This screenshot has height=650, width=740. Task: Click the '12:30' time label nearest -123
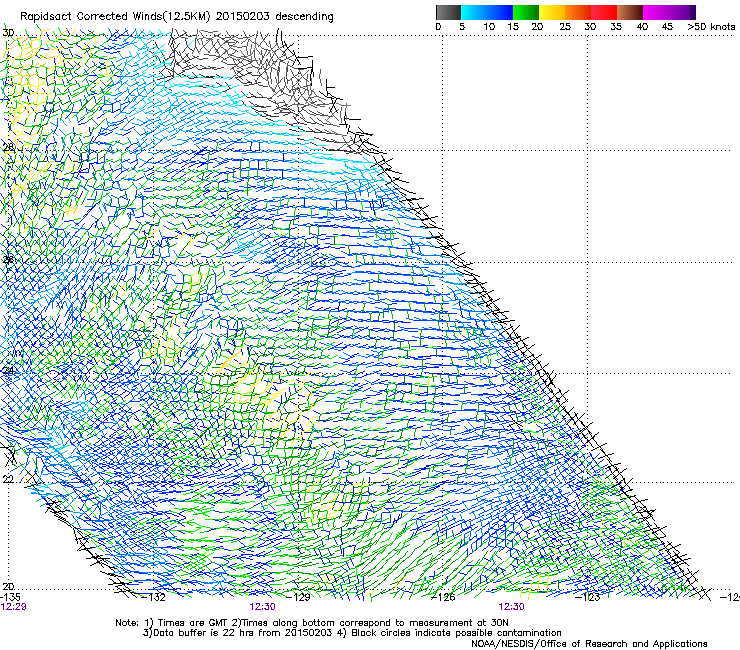(512, 607)
